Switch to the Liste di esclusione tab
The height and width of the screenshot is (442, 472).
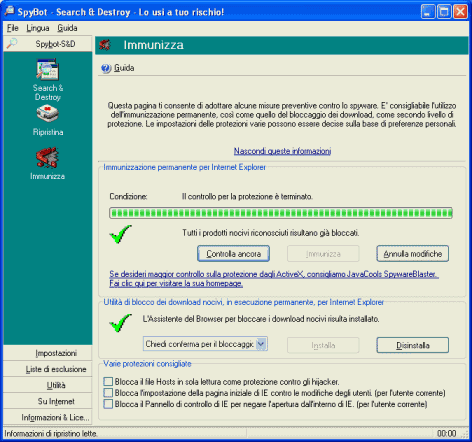point(48,369)
